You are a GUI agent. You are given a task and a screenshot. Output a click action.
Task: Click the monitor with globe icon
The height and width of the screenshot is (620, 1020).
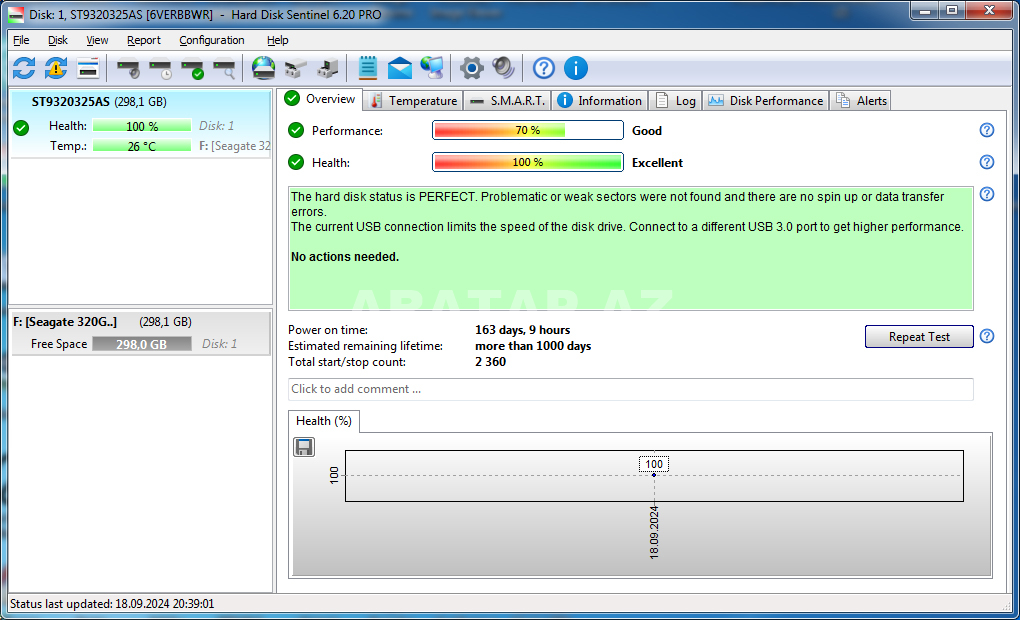pos(431,68)
